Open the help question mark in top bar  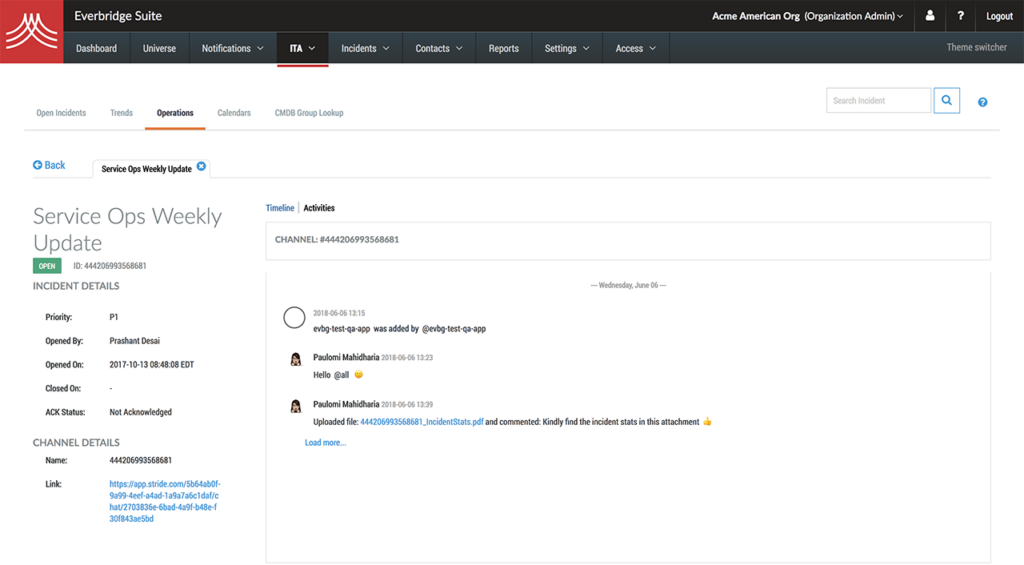coord(960,16)
